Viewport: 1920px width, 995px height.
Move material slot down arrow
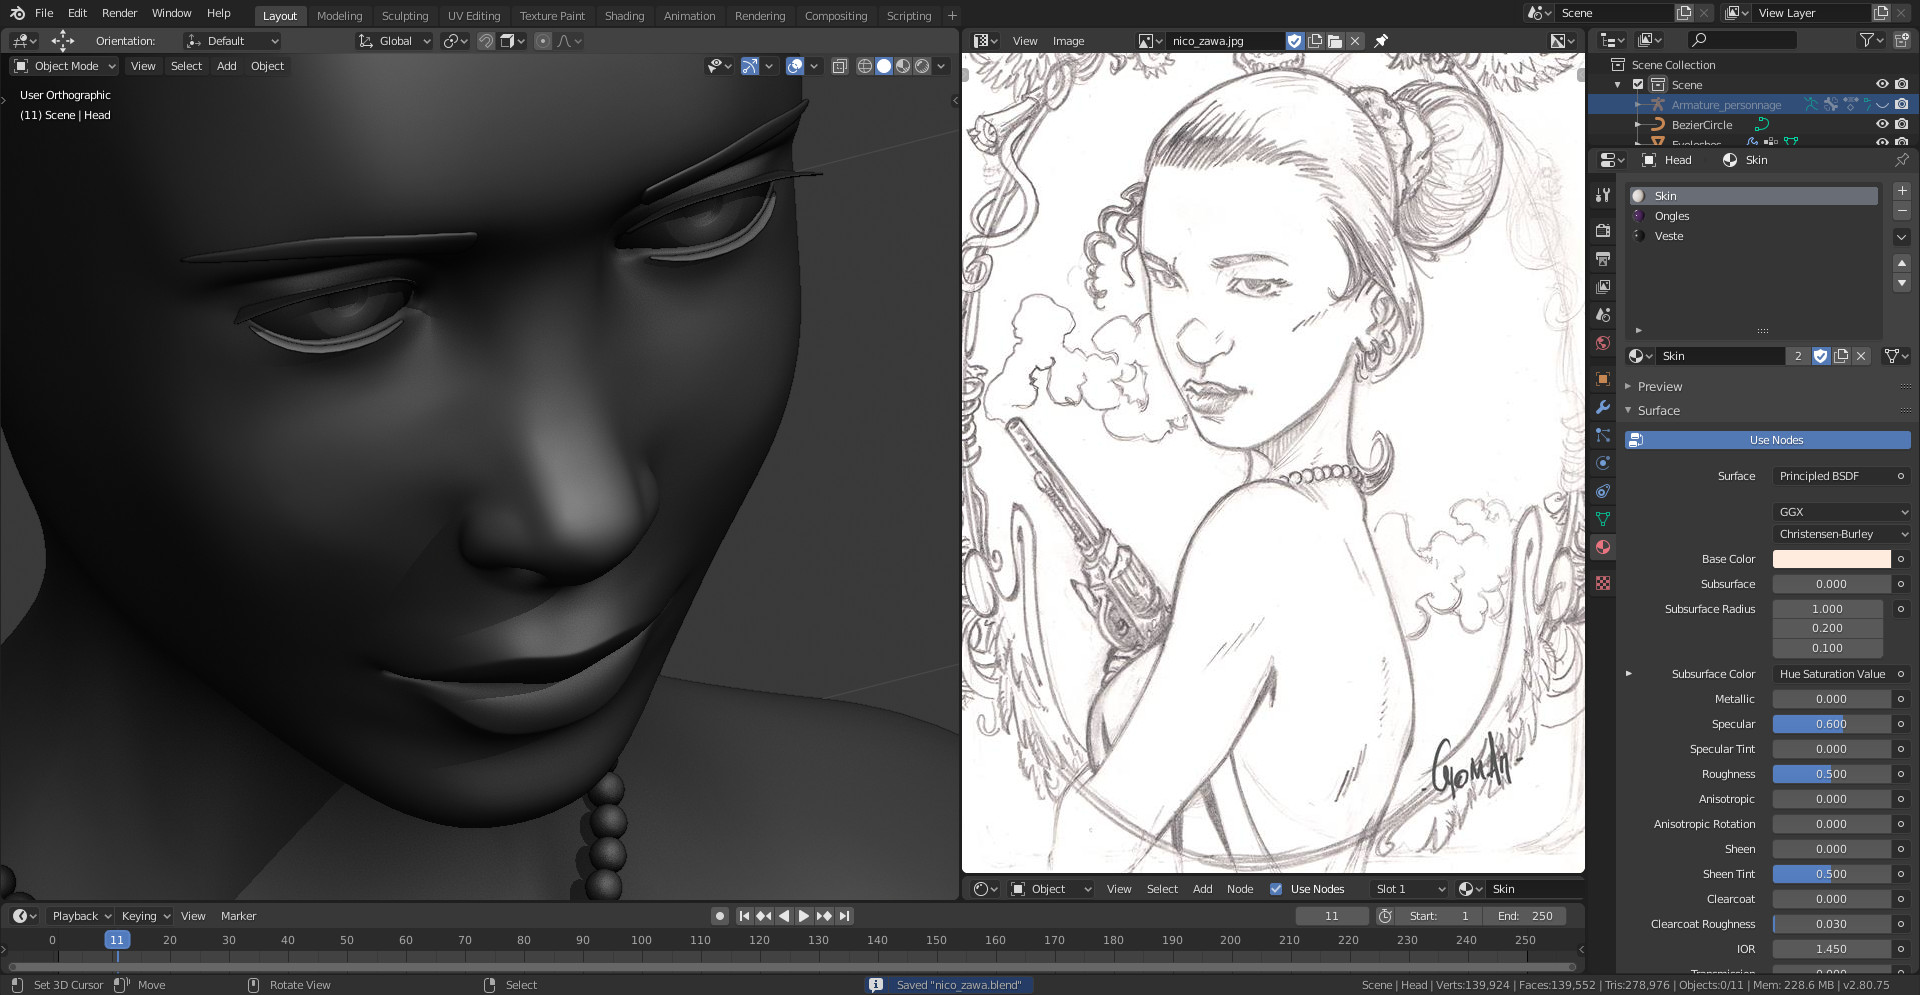[1902, 283]
